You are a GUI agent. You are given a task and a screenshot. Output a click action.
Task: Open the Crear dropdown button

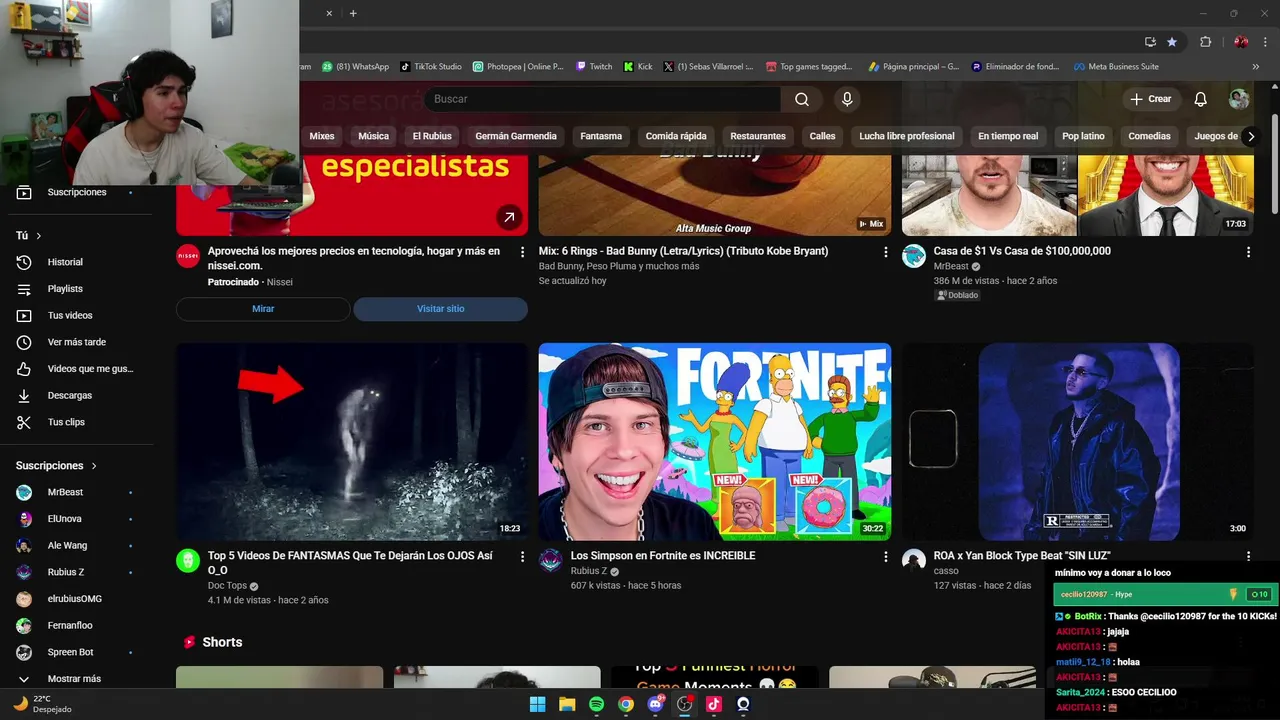coord(1151,99)
